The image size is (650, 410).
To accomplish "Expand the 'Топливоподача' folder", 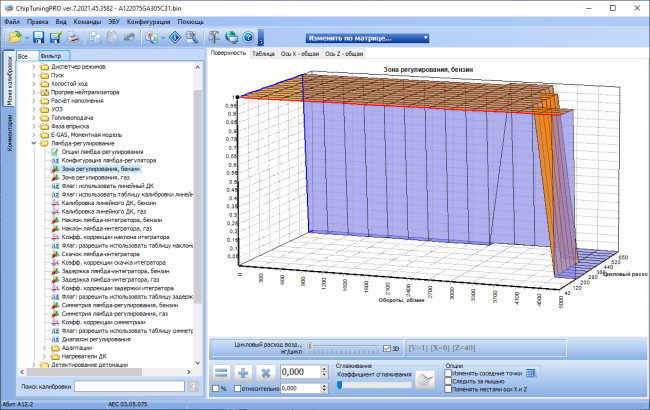I will click(x=34, y=118).
